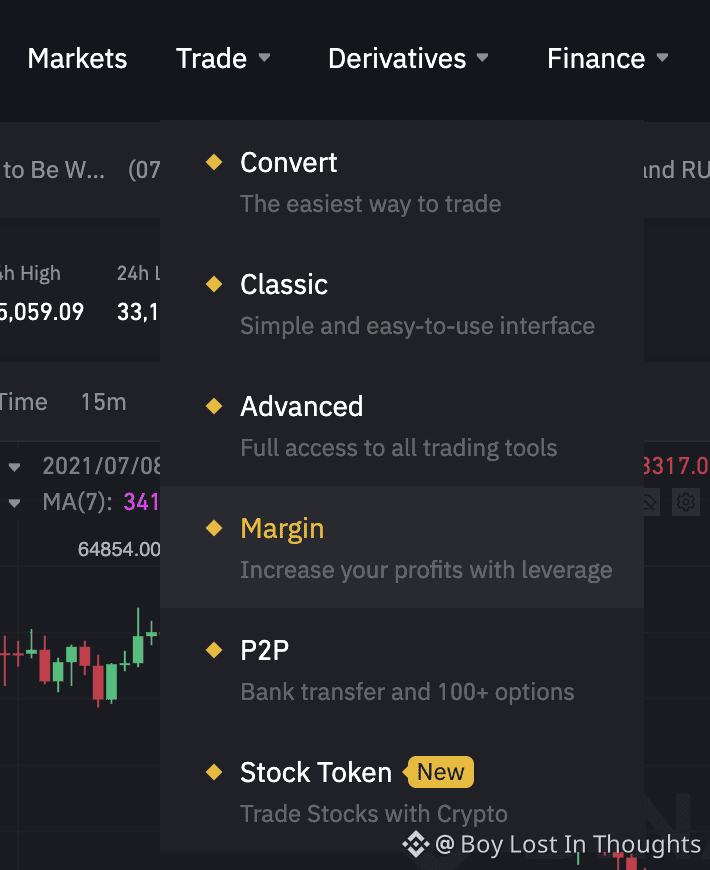Click the diamond bullet next to Classic
This screenshot has height=870, width=710.
[x=214, y=284]
